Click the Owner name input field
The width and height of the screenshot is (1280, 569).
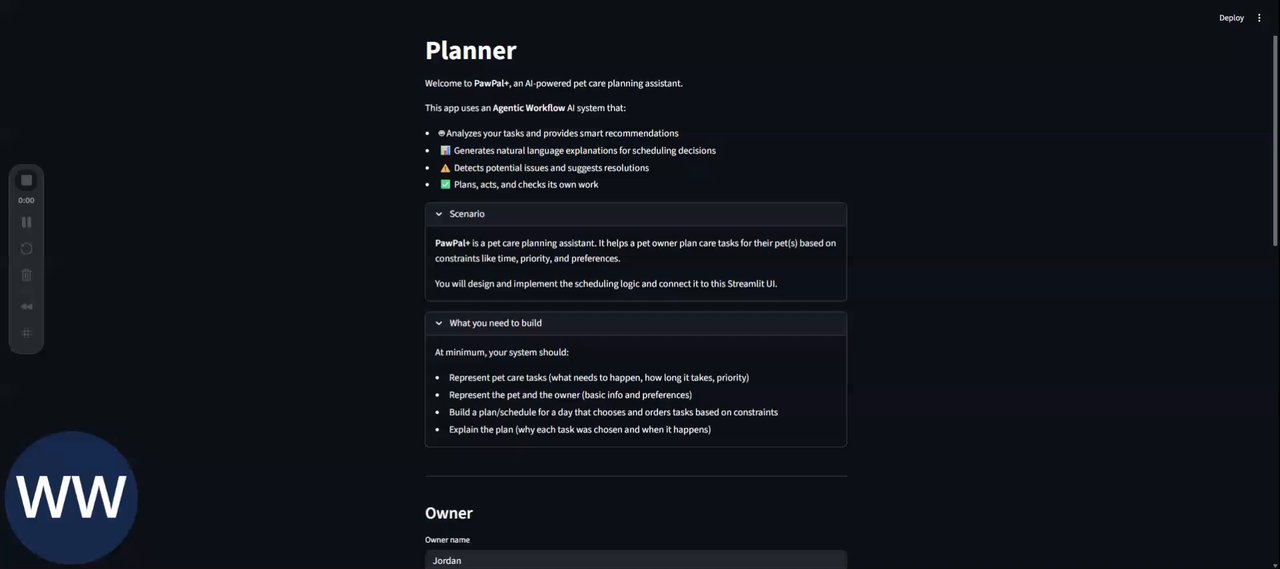[635, 560]
